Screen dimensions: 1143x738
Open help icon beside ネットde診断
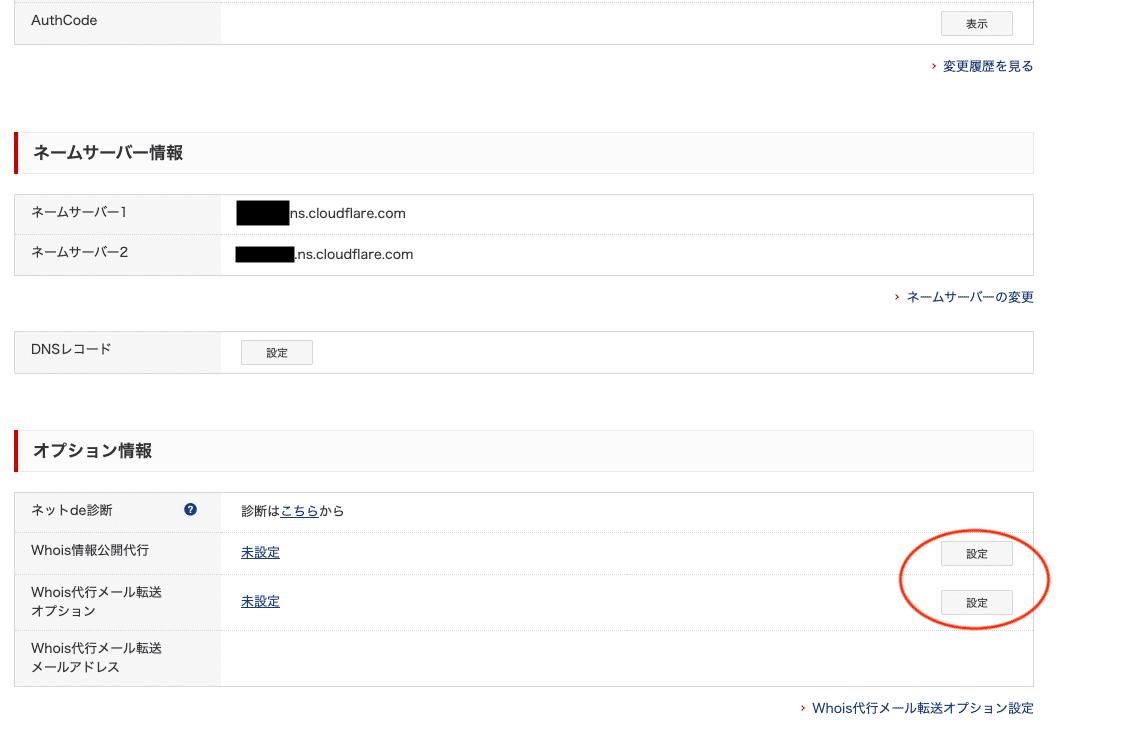[x=190, y=510]
